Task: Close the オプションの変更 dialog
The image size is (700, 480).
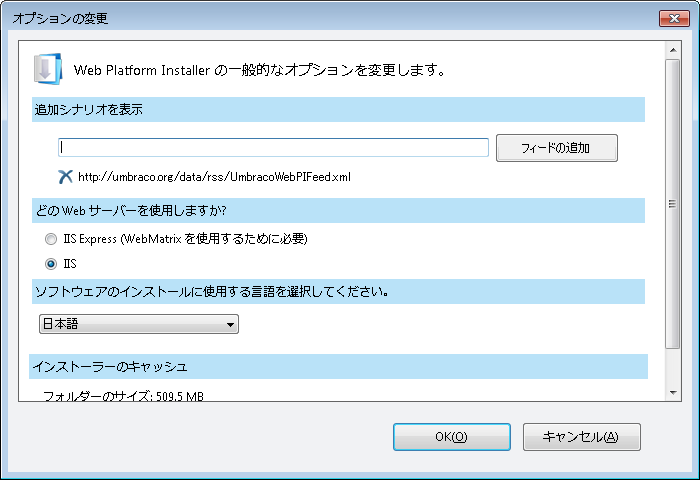Action: click(x=674, y=18)
